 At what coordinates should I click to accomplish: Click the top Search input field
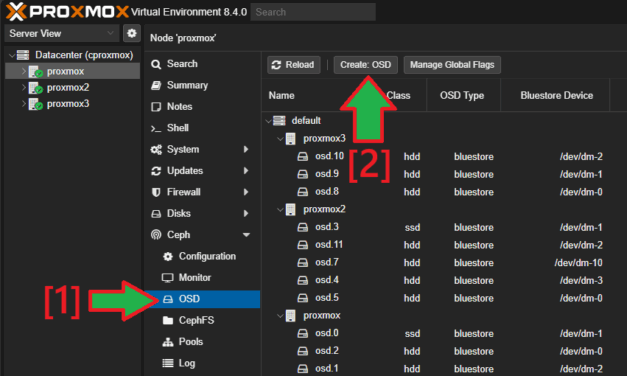click(x=313, y=12)
